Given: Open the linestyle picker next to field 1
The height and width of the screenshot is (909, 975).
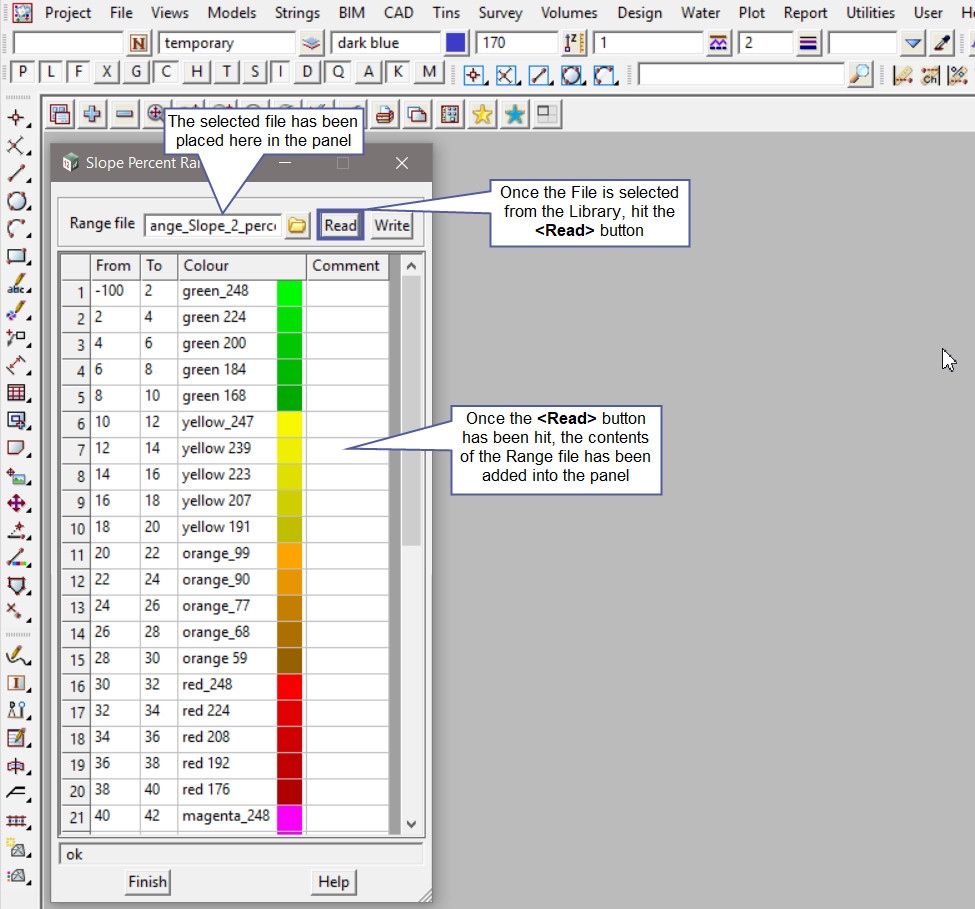Looking at the screenshot, I should point(719,43).
